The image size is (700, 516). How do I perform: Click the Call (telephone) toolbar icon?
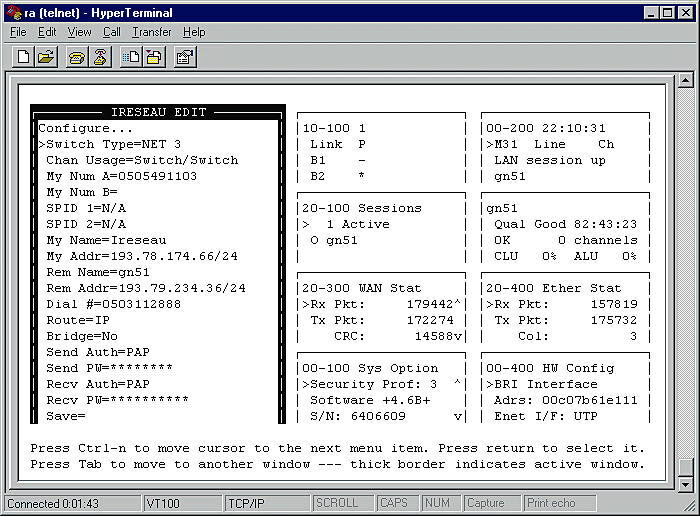pyautogui.click(x=77, y=57)
